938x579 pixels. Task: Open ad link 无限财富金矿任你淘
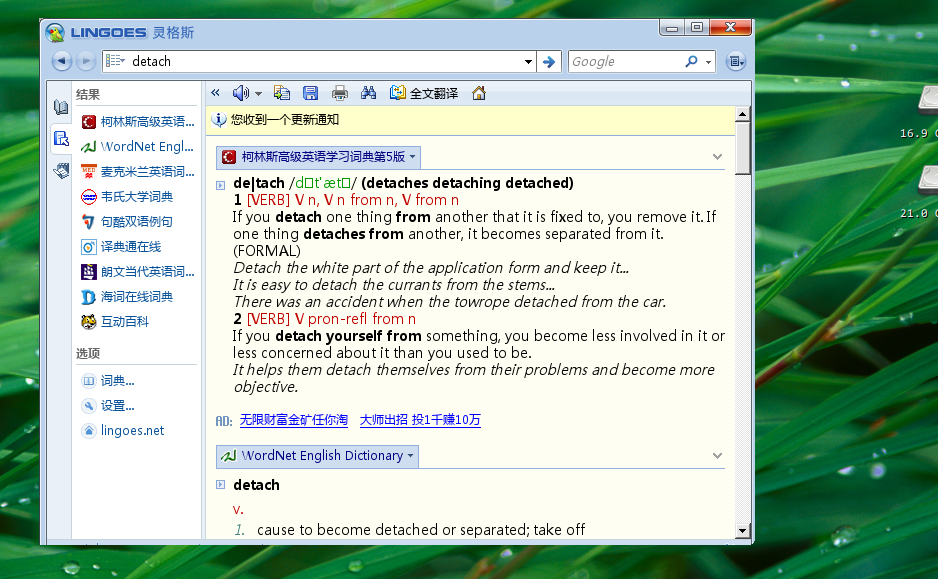[294, 420]
